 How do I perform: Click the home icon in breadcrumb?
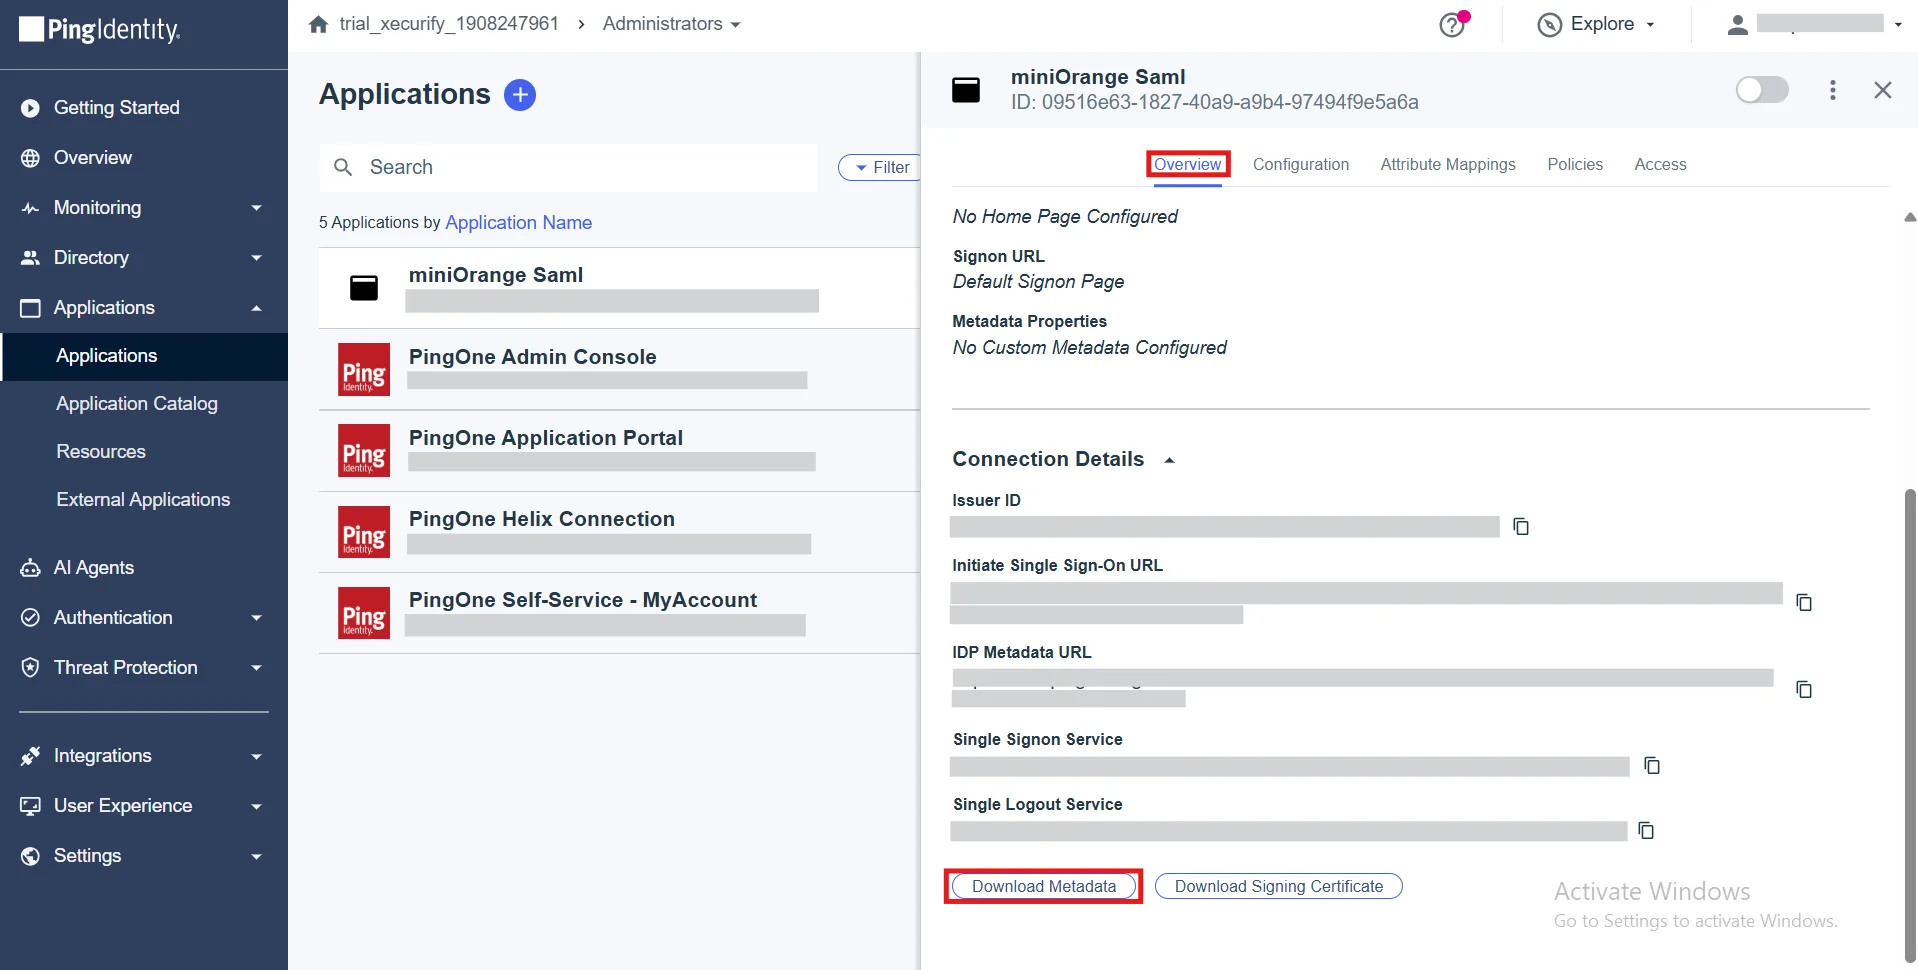coord(319,24)
